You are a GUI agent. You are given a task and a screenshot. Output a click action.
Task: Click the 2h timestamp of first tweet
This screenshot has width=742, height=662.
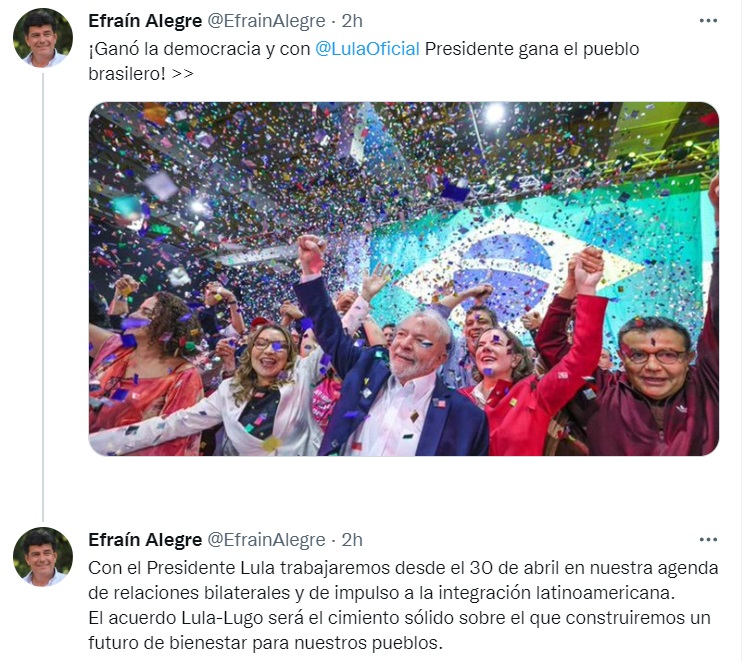[x=352, y=21]
